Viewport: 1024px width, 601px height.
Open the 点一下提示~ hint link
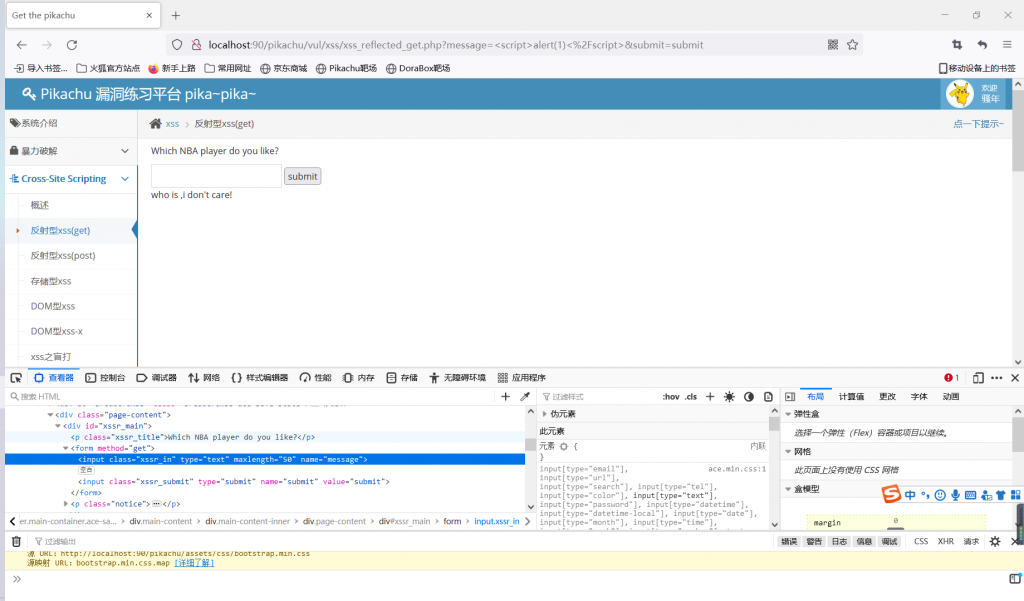[978, 124]
